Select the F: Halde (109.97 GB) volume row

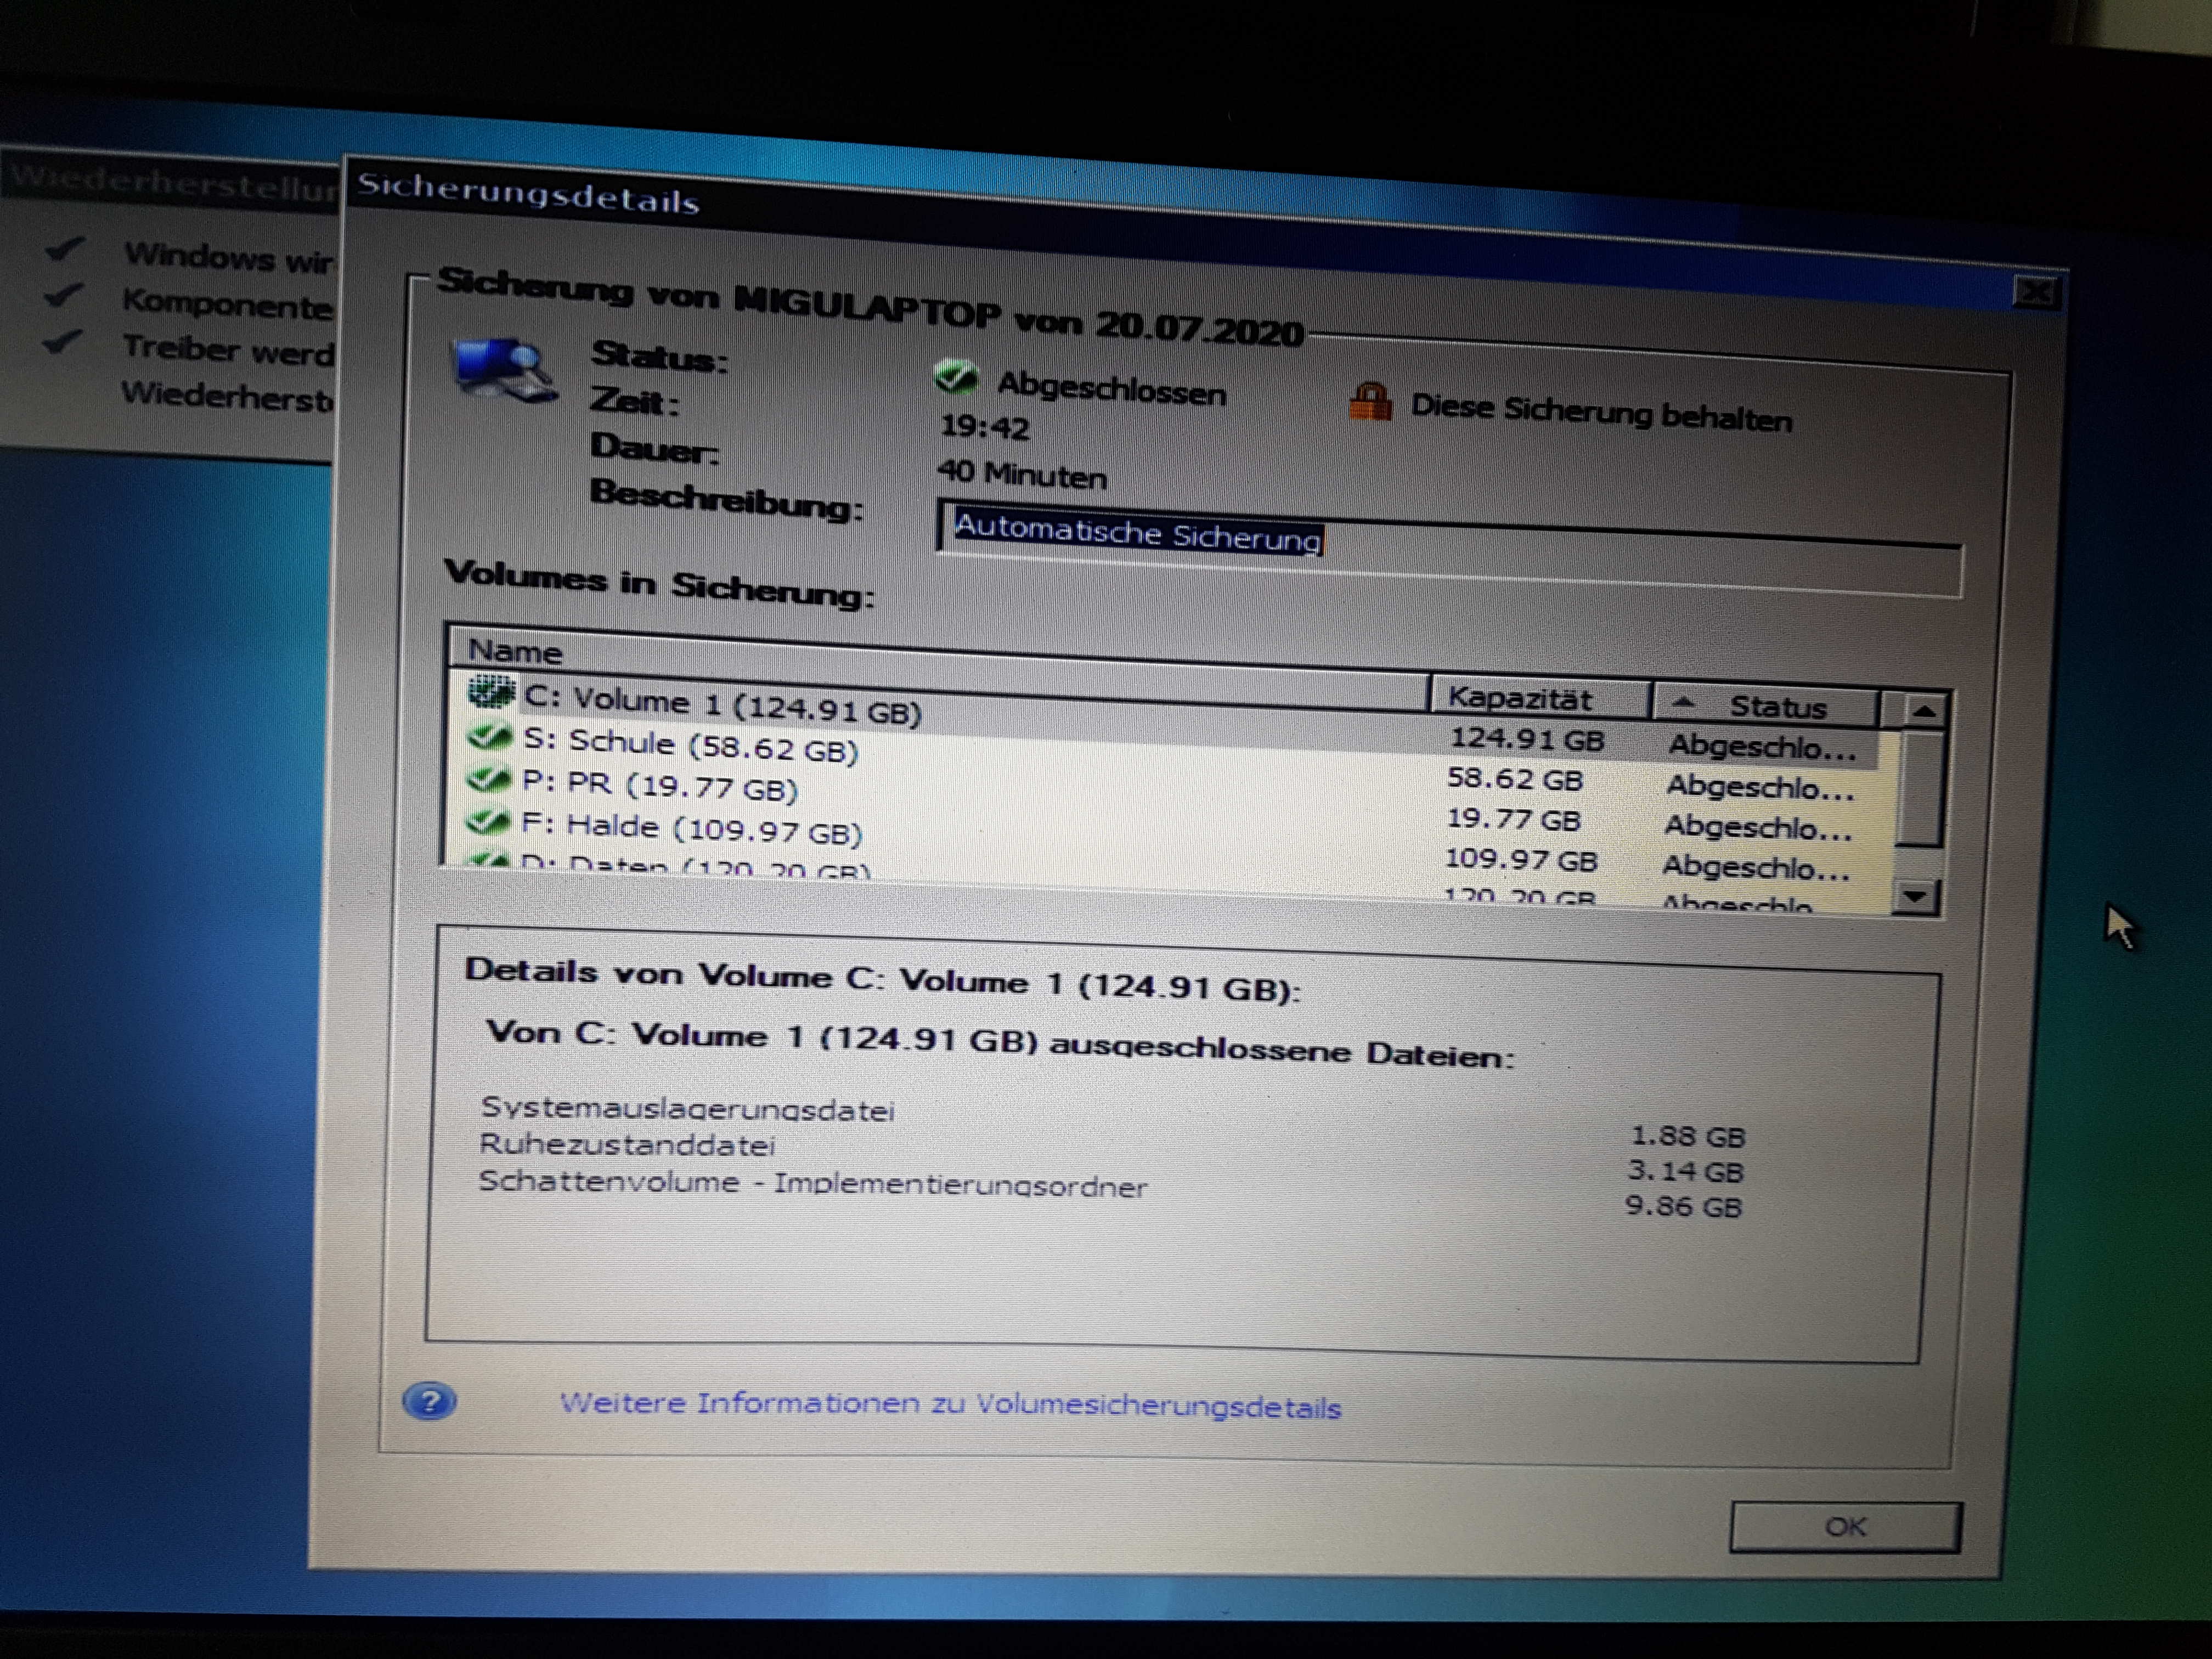(x=692, y=829)
